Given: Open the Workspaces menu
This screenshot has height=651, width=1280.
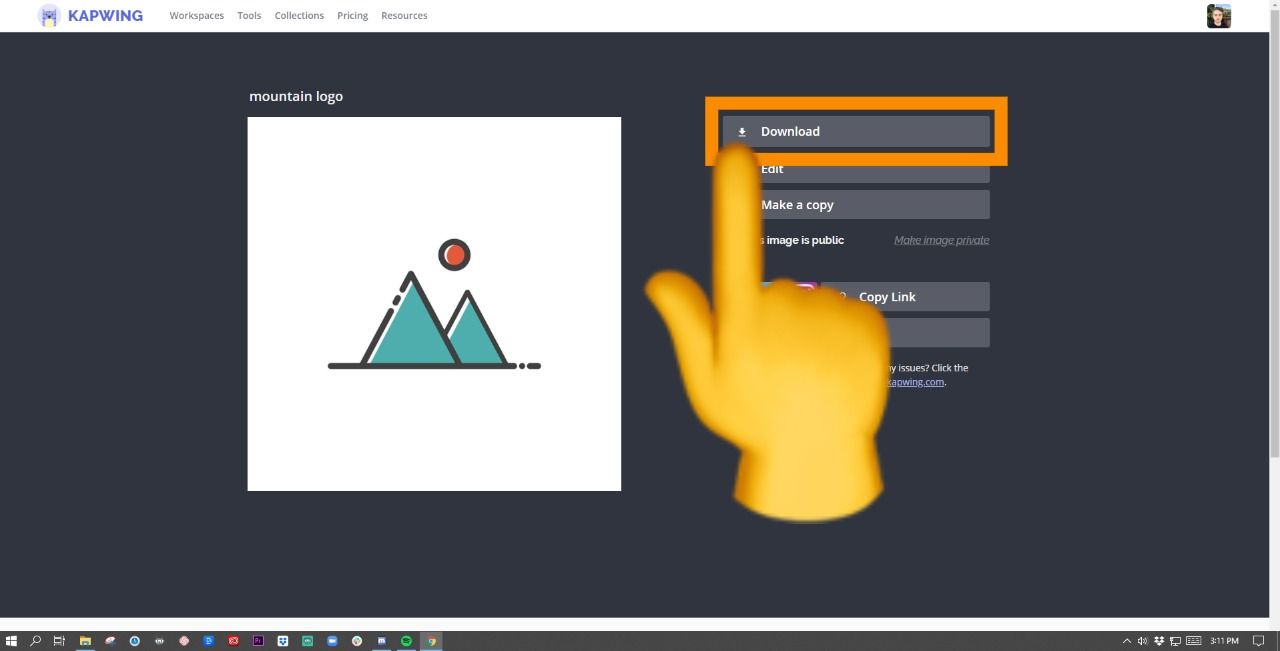Looking at the screenshot, I should tap(196, 15).
